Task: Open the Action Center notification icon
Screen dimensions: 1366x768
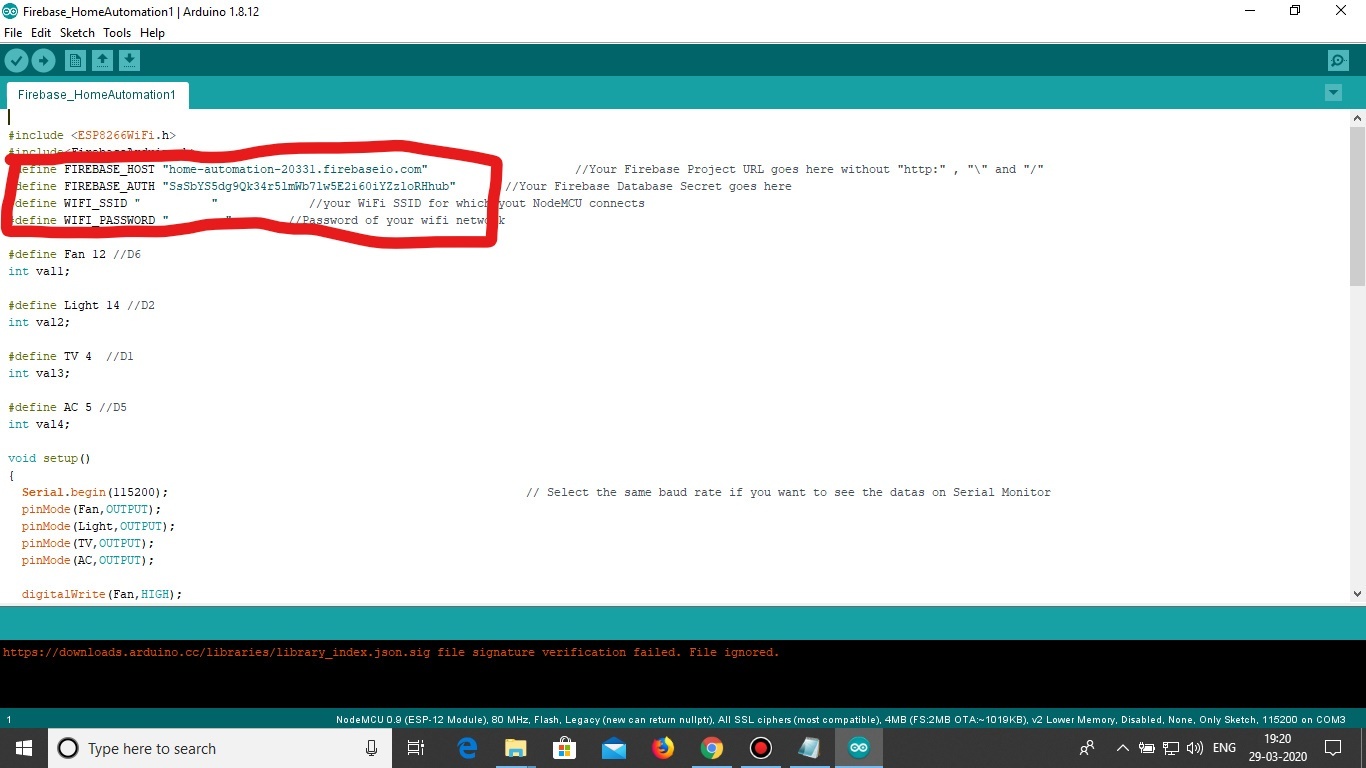Action: (x=1333, y=748)
